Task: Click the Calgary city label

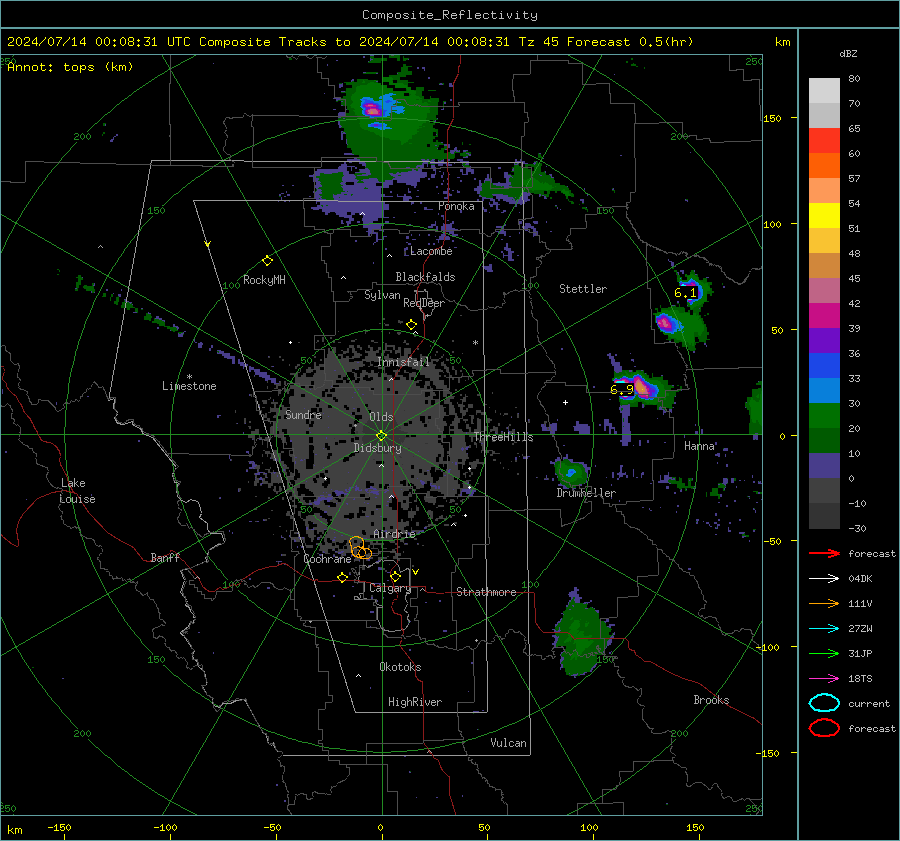Action: coord(390,588)
